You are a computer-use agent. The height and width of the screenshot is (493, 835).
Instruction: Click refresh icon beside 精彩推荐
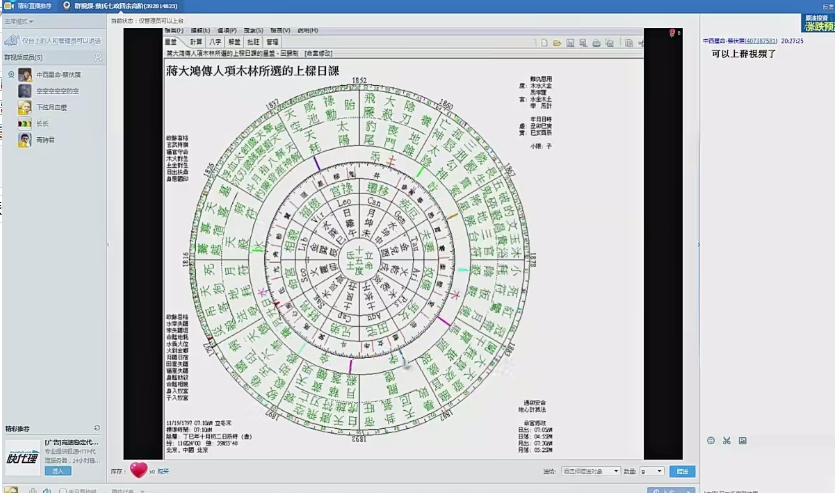[97, 428]
